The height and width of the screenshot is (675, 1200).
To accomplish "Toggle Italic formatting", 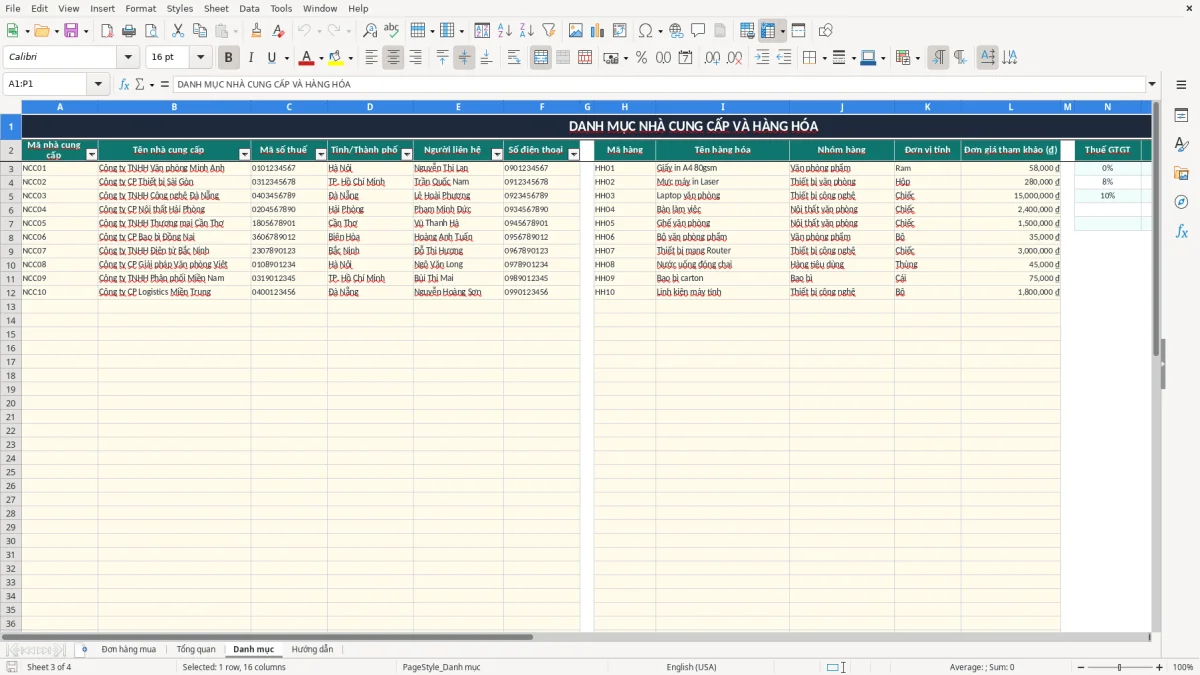I will click(x=250, y=58).
